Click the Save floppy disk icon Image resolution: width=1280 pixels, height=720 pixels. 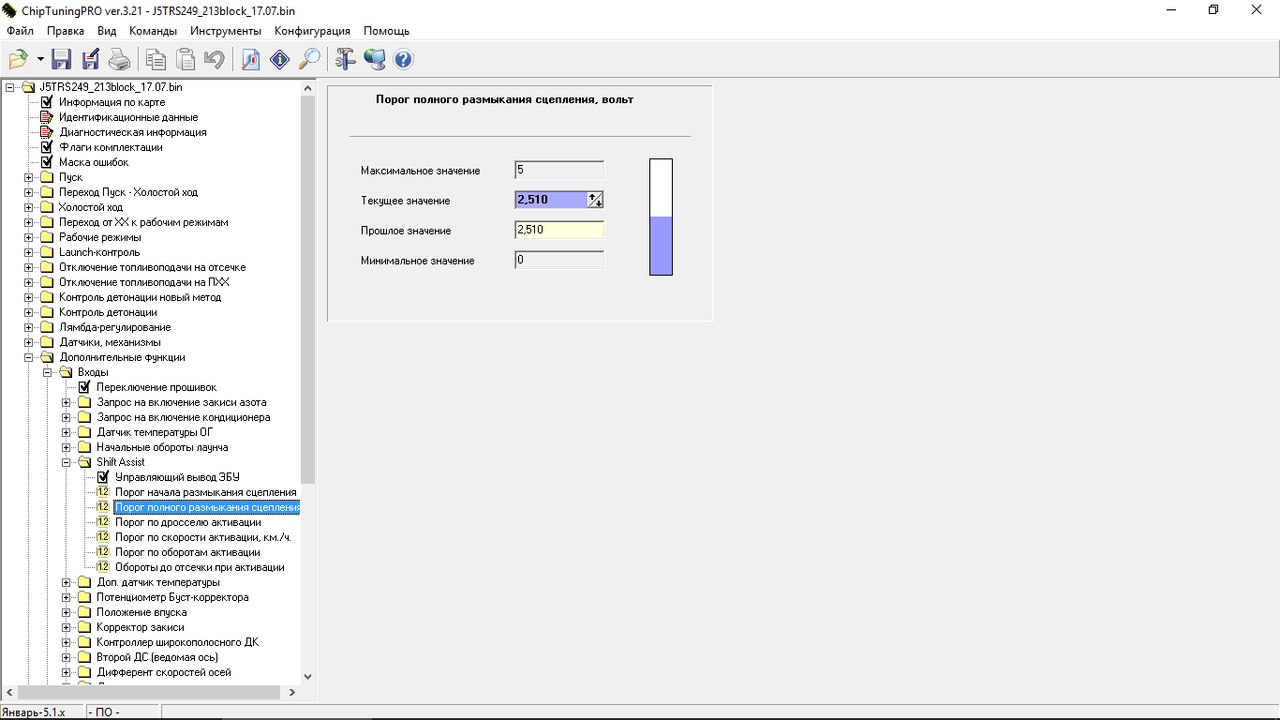point(61,60)
